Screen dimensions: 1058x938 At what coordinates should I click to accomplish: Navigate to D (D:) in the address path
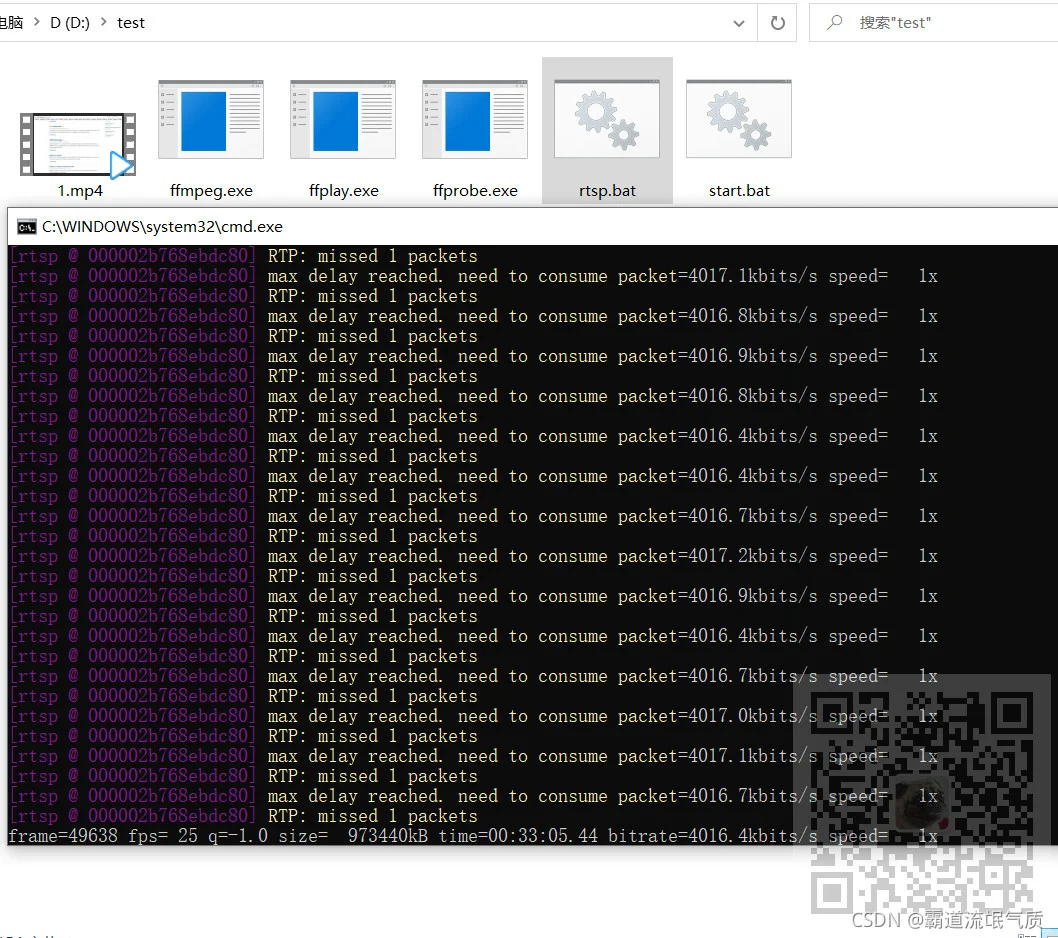tap(69, 23)
